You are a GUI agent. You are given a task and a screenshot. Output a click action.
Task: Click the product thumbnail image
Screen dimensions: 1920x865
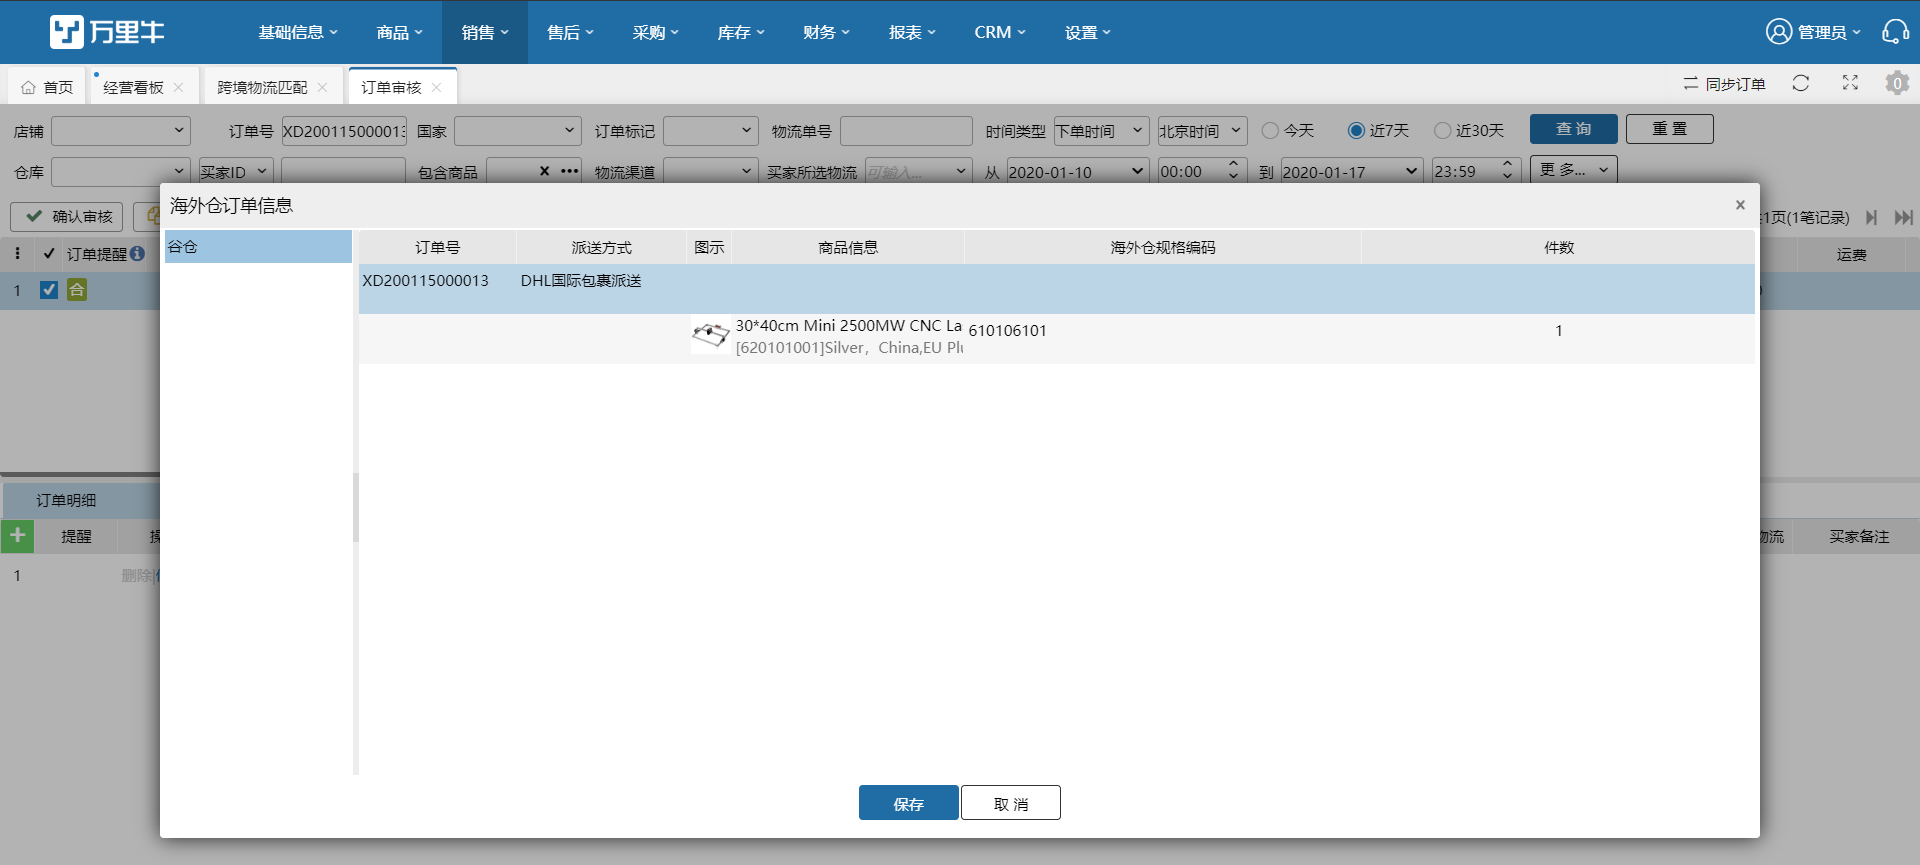click(711, 335)
